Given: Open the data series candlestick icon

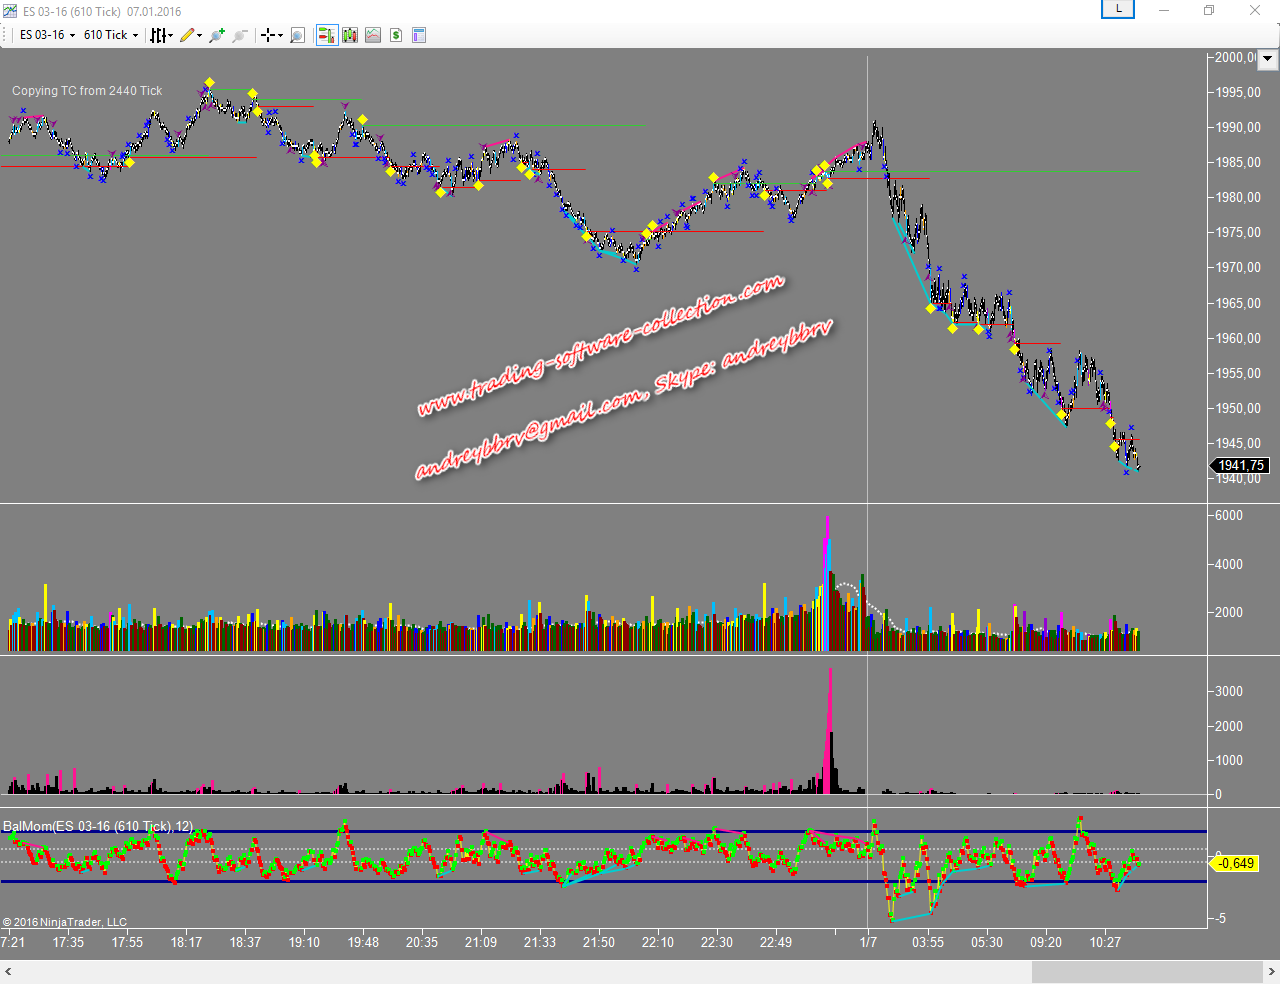Looking at the screenshot, I should click(350, 35).
